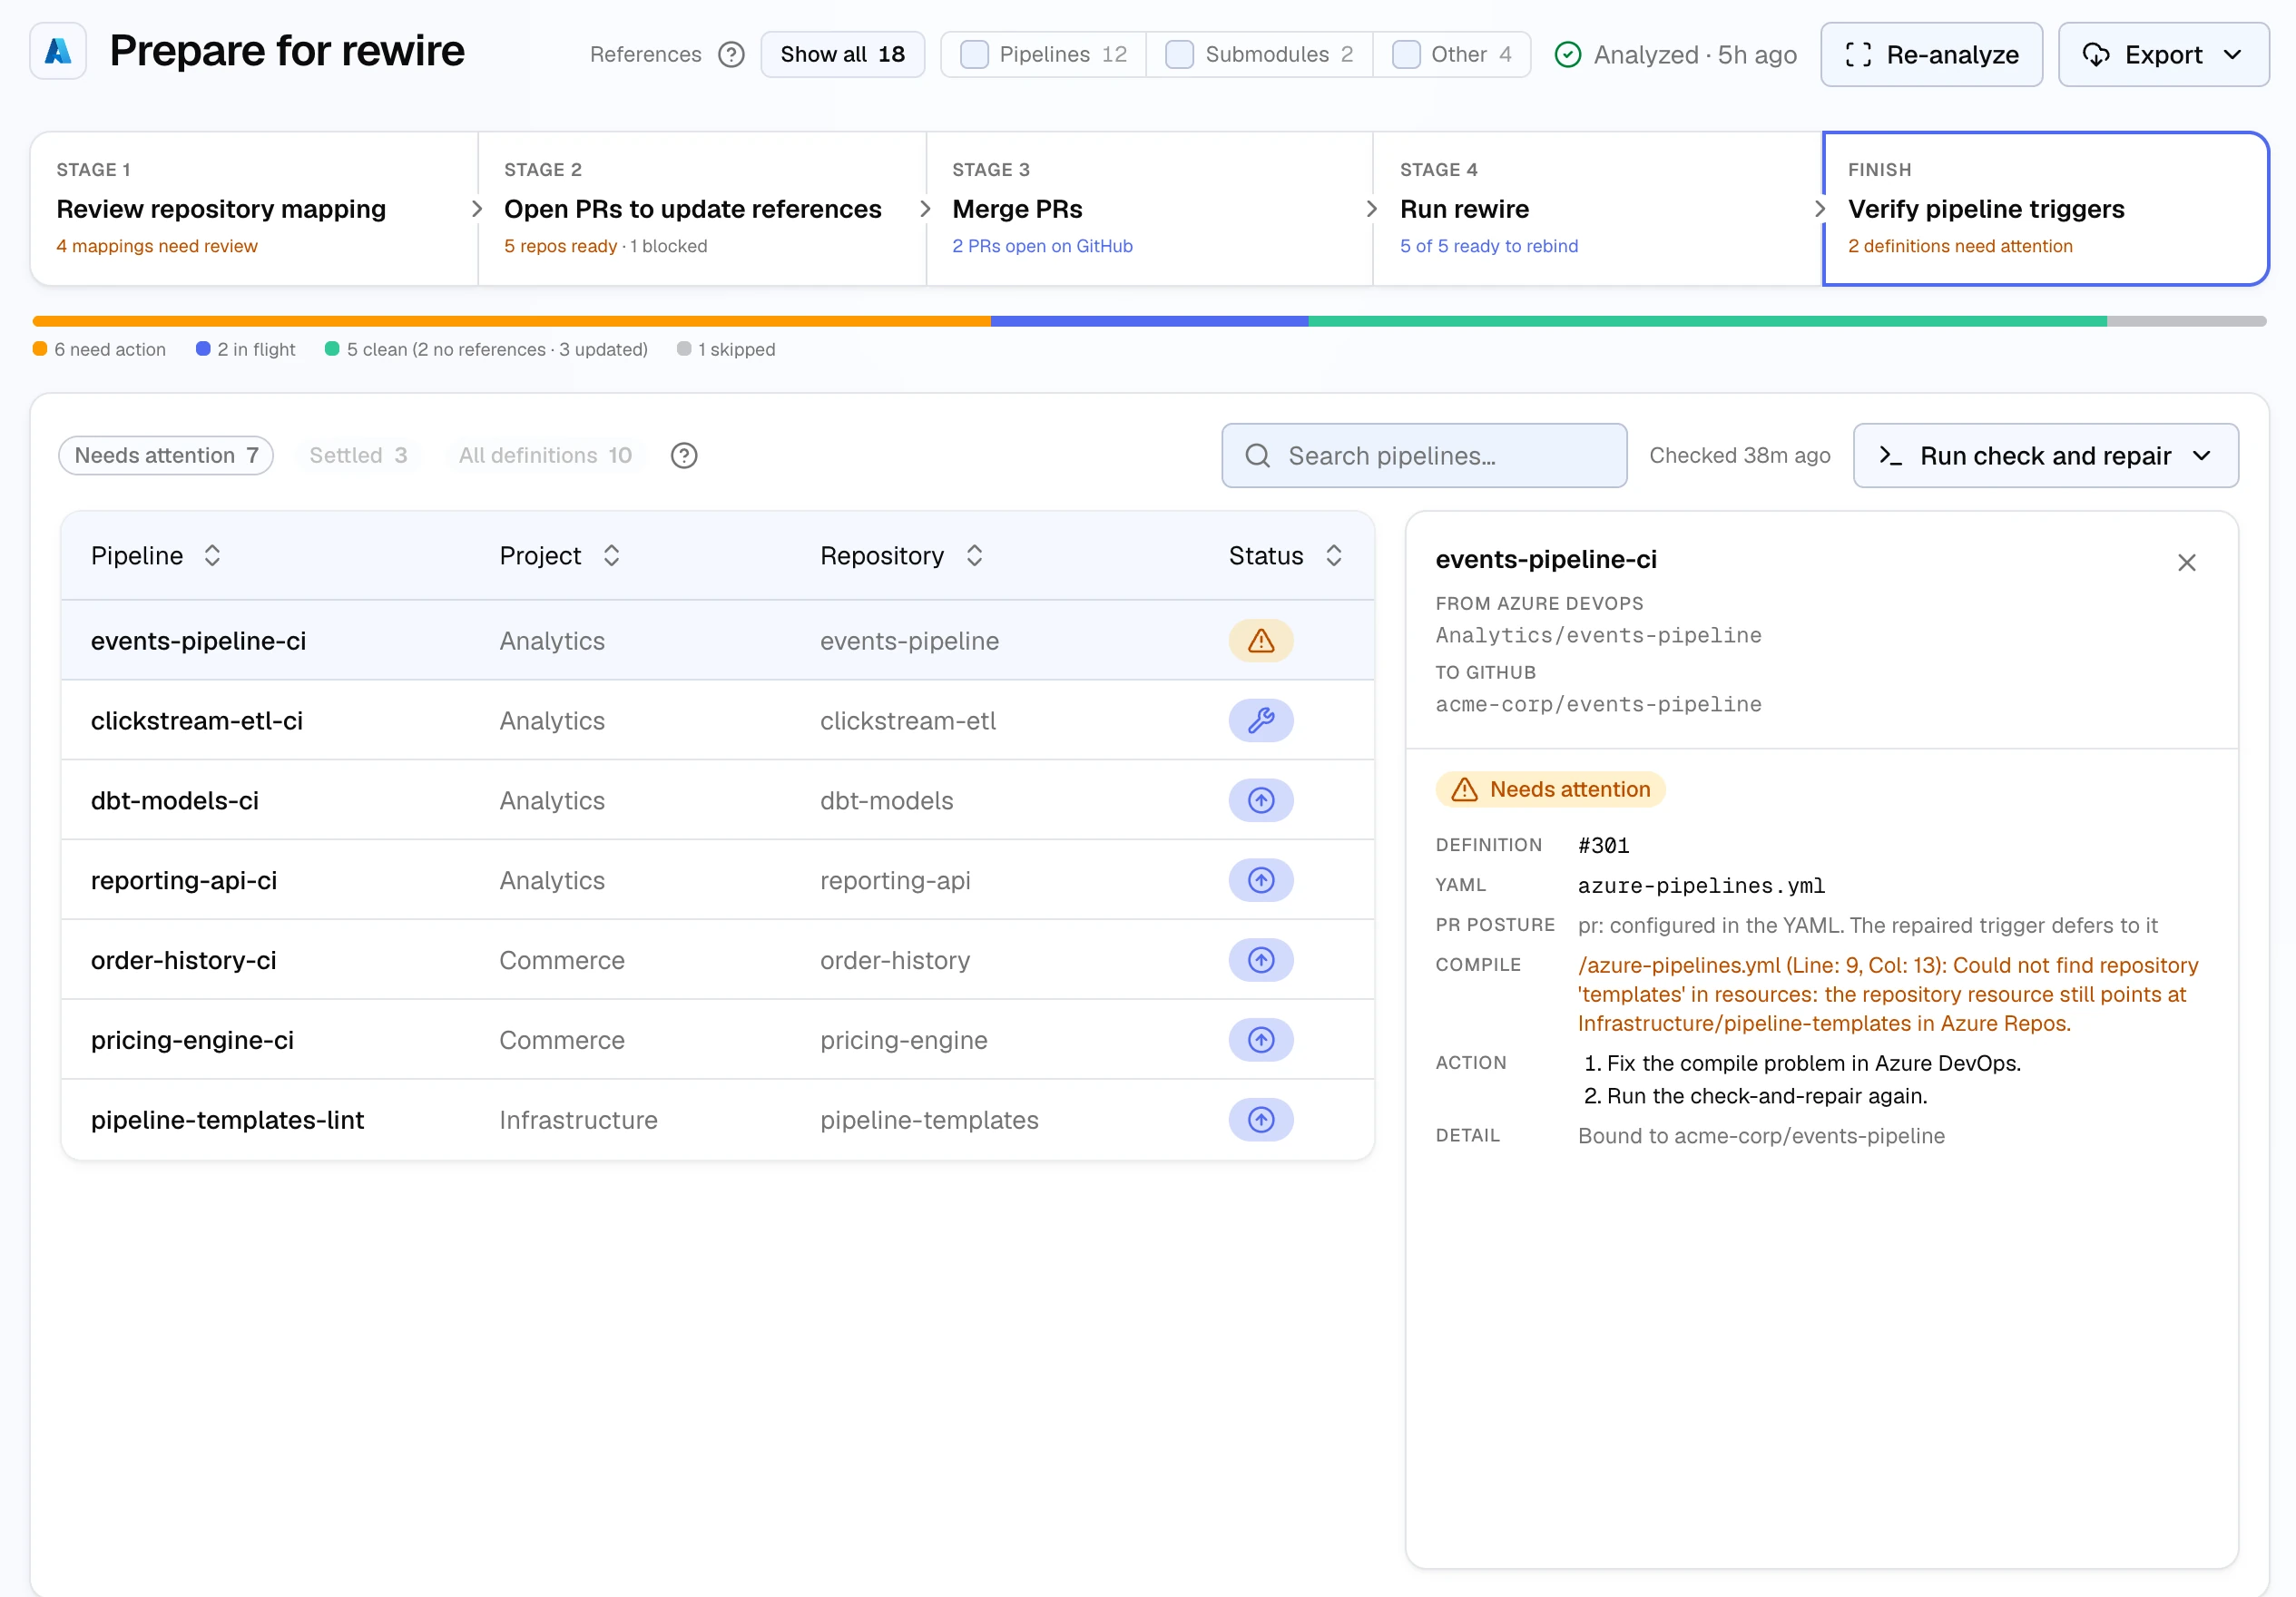Open the References help question-mark icon

click(732, 54)
